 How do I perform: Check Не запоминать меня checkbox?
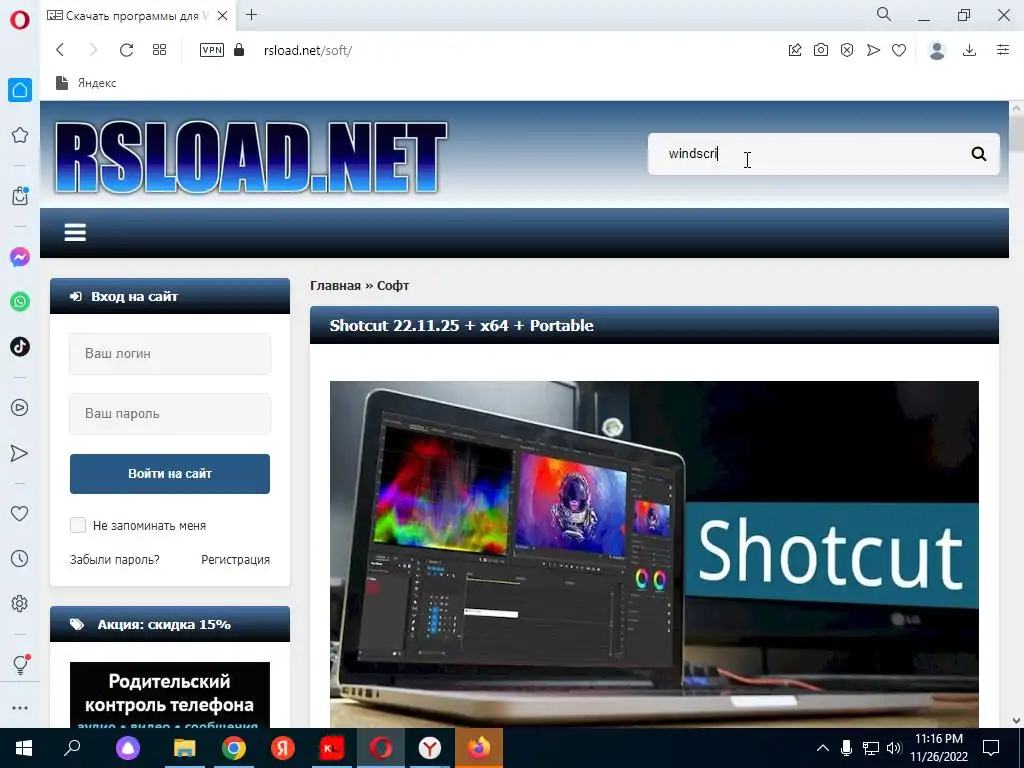click(78, 525)
